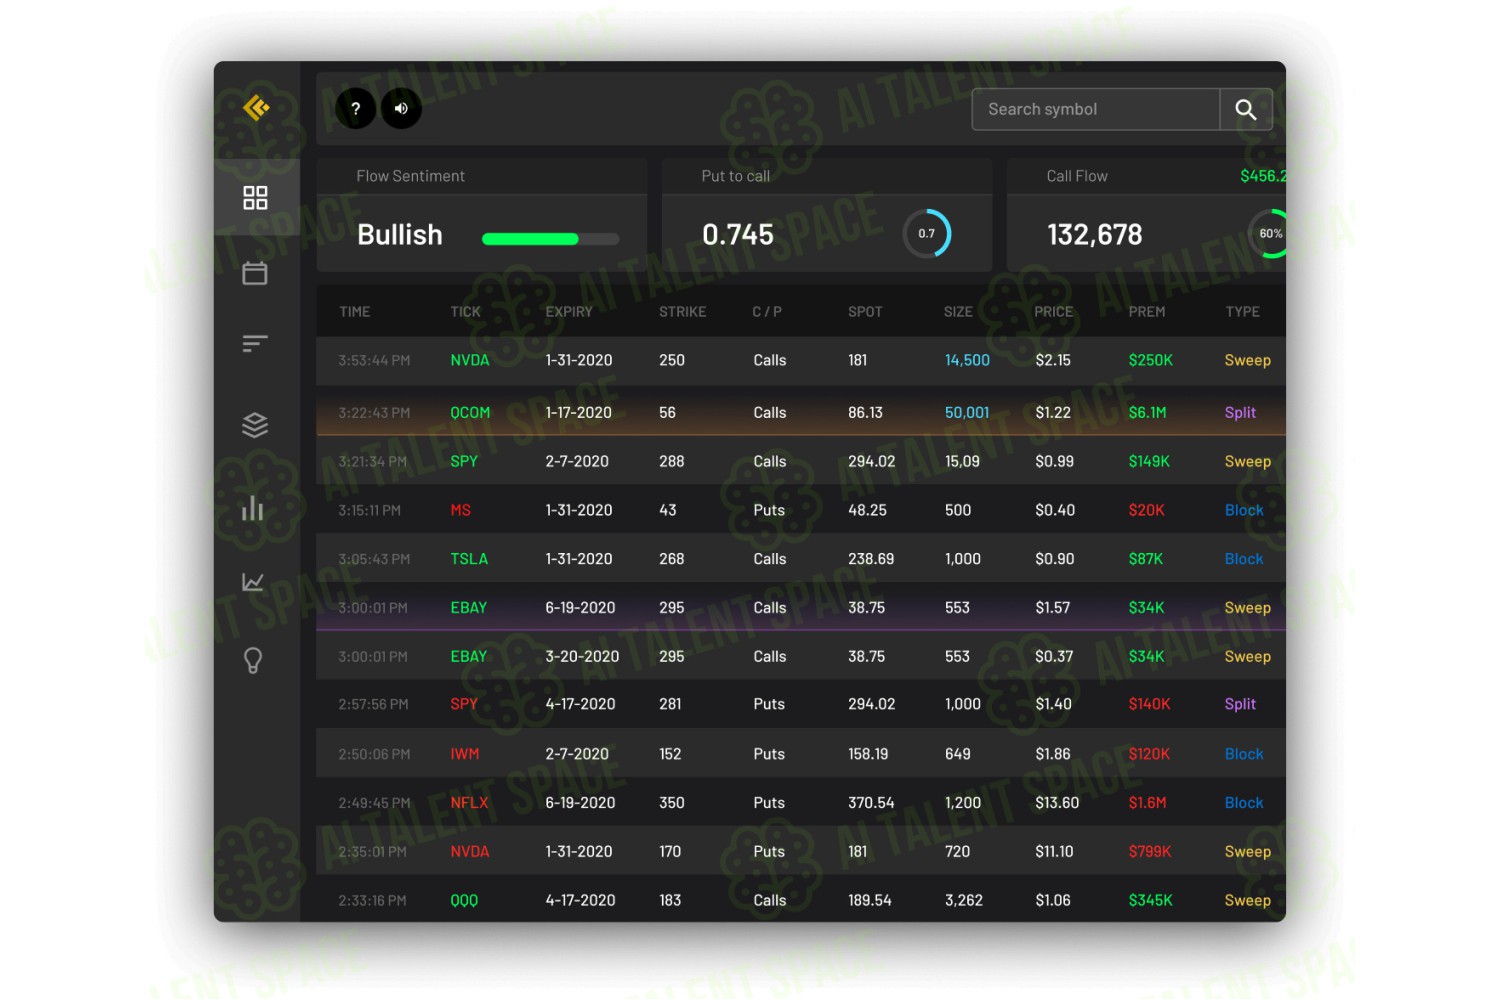Click the Put to call value 0.745
This screenshot has height=1000, width=1500.
point(738,235)
